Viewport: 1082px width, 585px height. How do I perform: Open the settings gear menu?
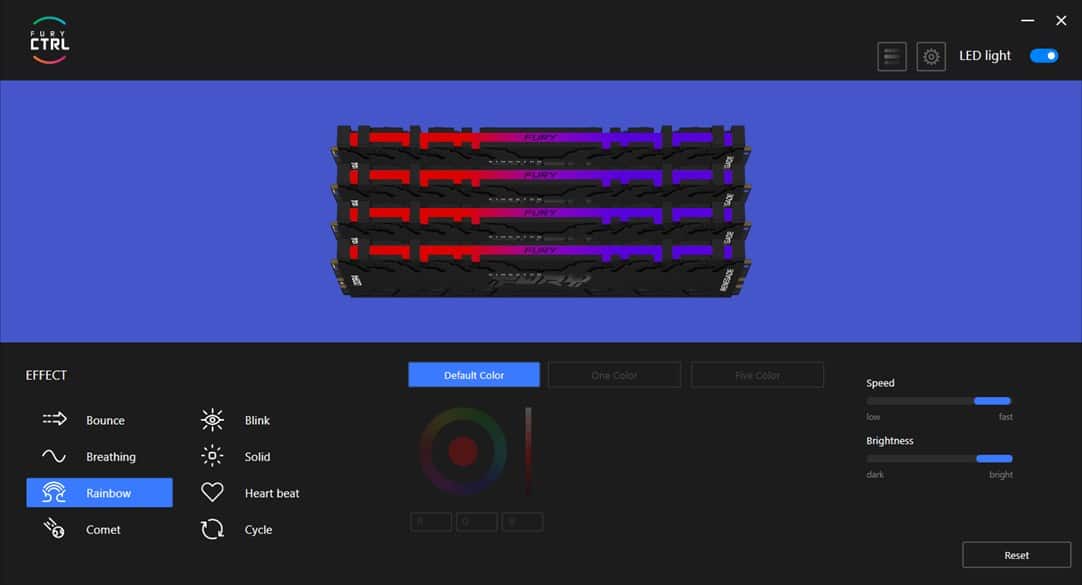931,55
